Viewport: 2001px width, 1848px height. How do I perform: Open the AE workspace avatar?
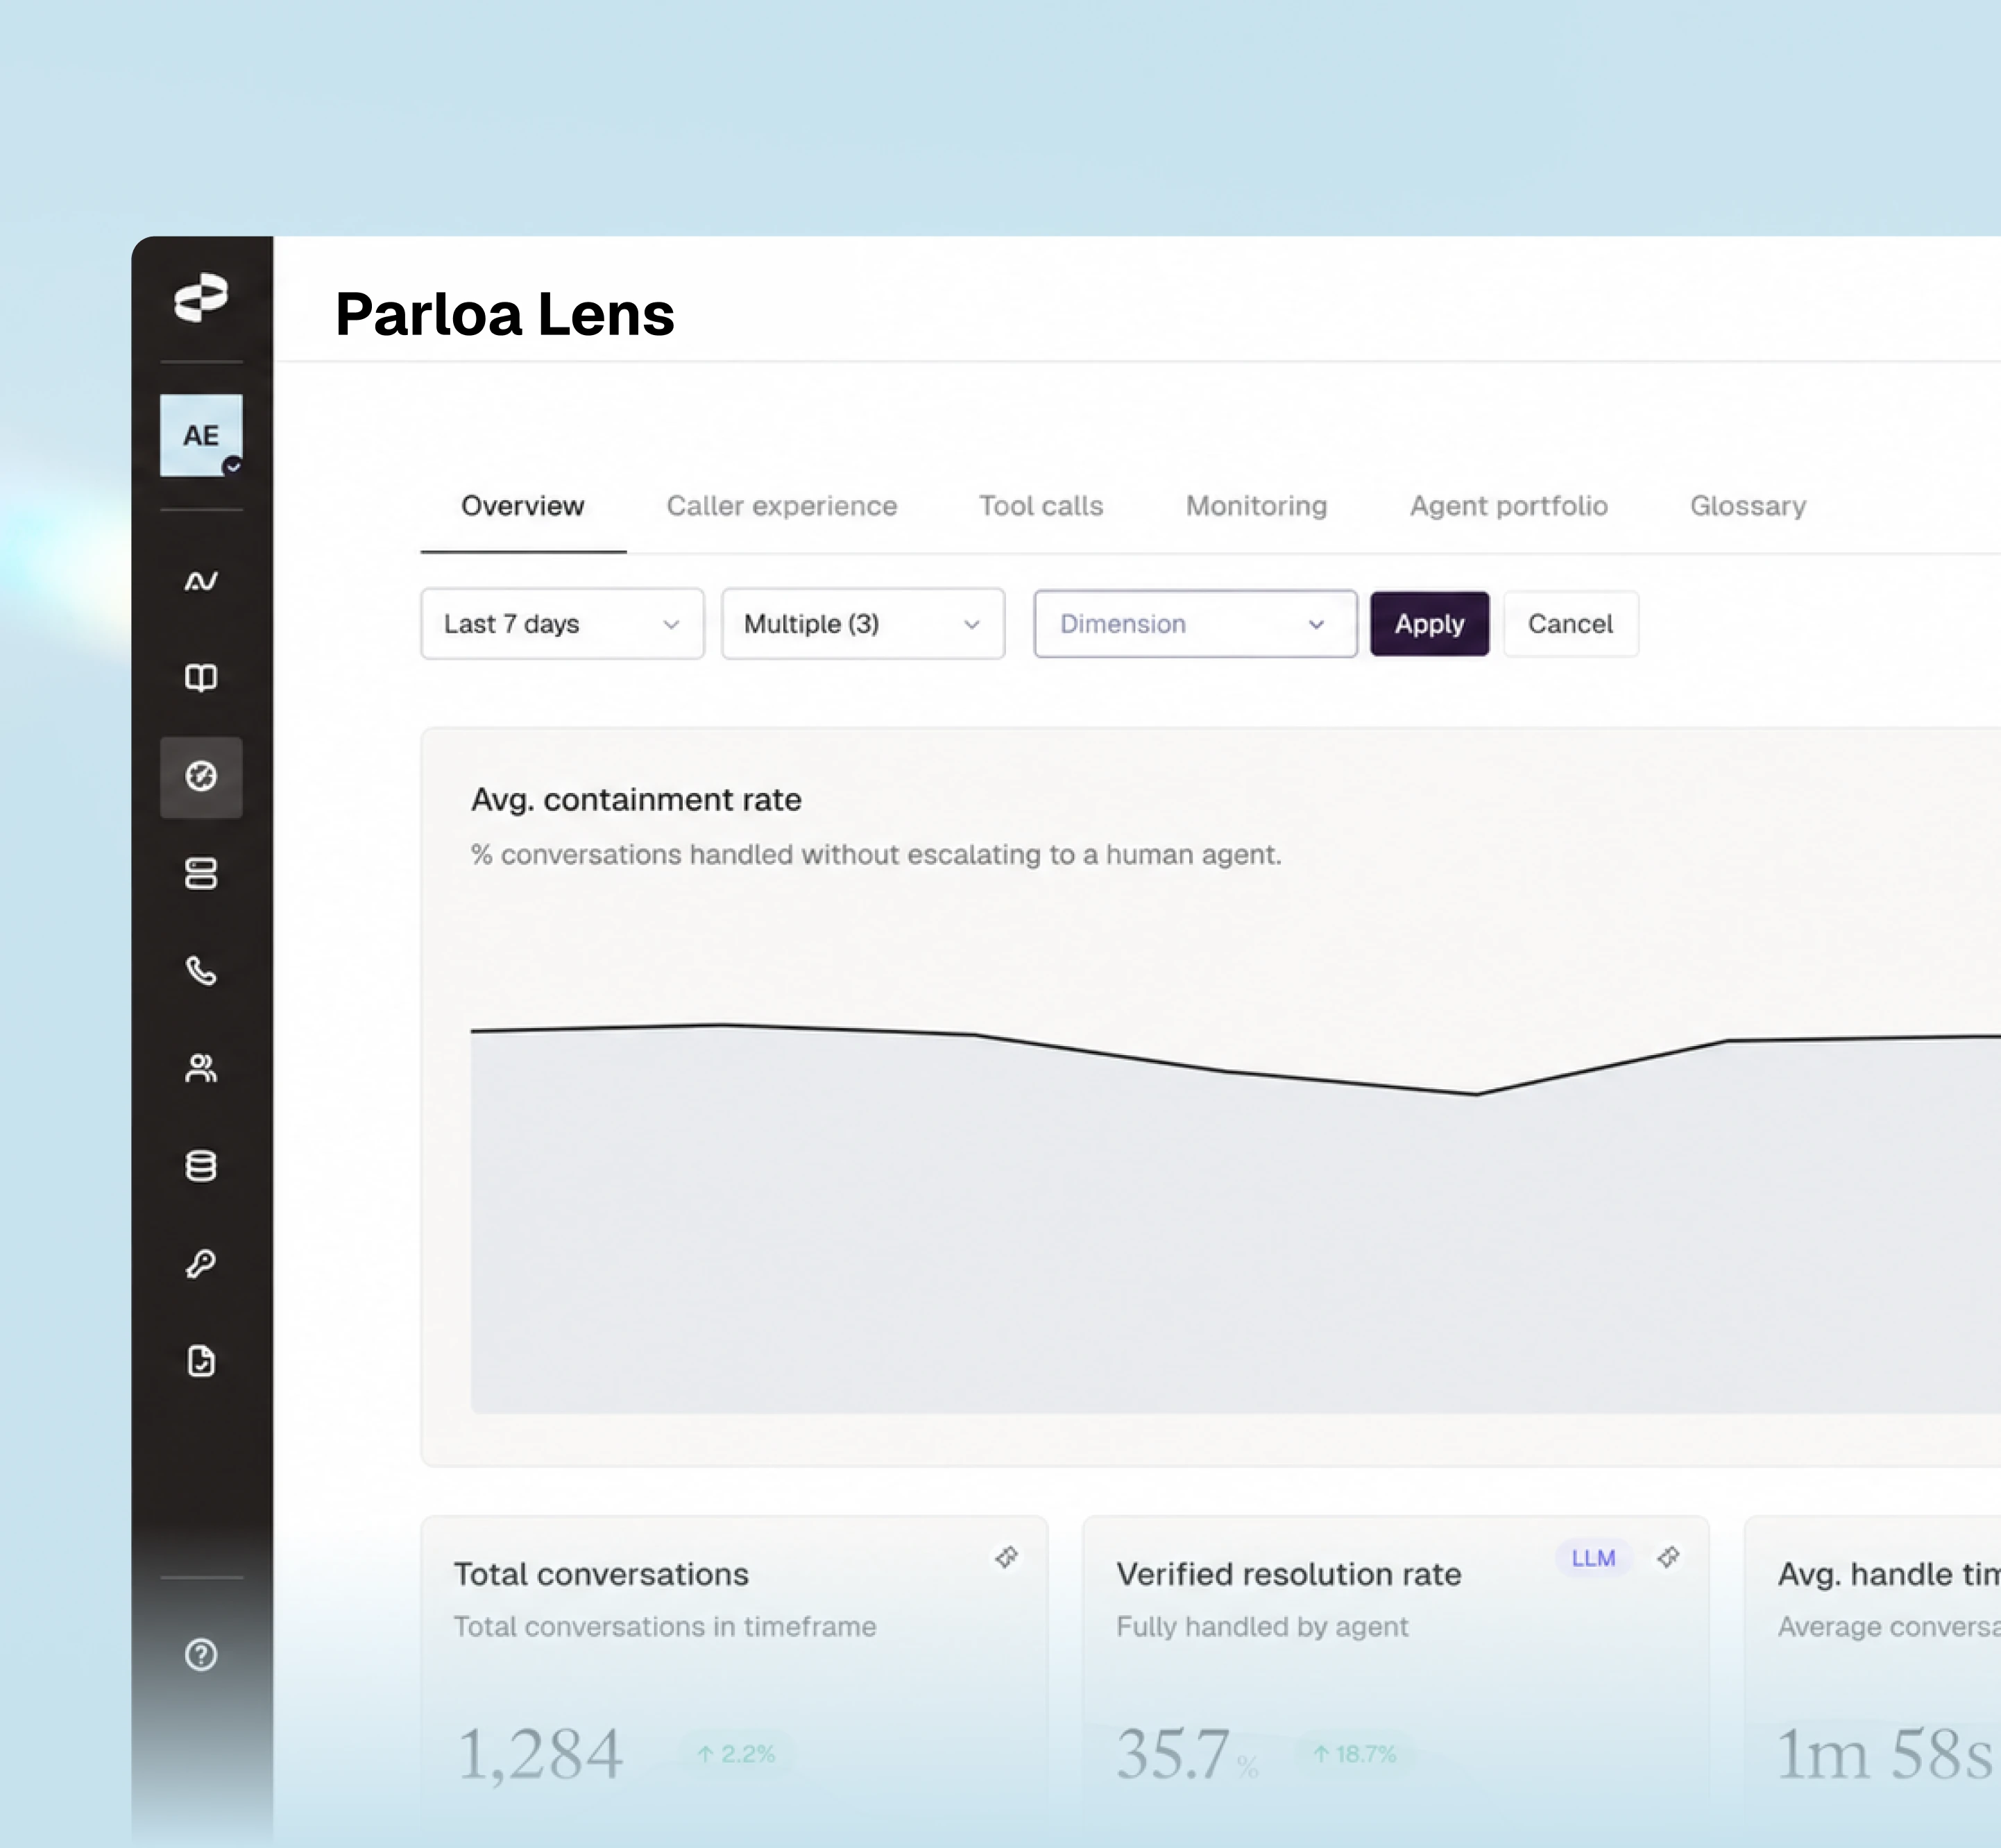201,435
